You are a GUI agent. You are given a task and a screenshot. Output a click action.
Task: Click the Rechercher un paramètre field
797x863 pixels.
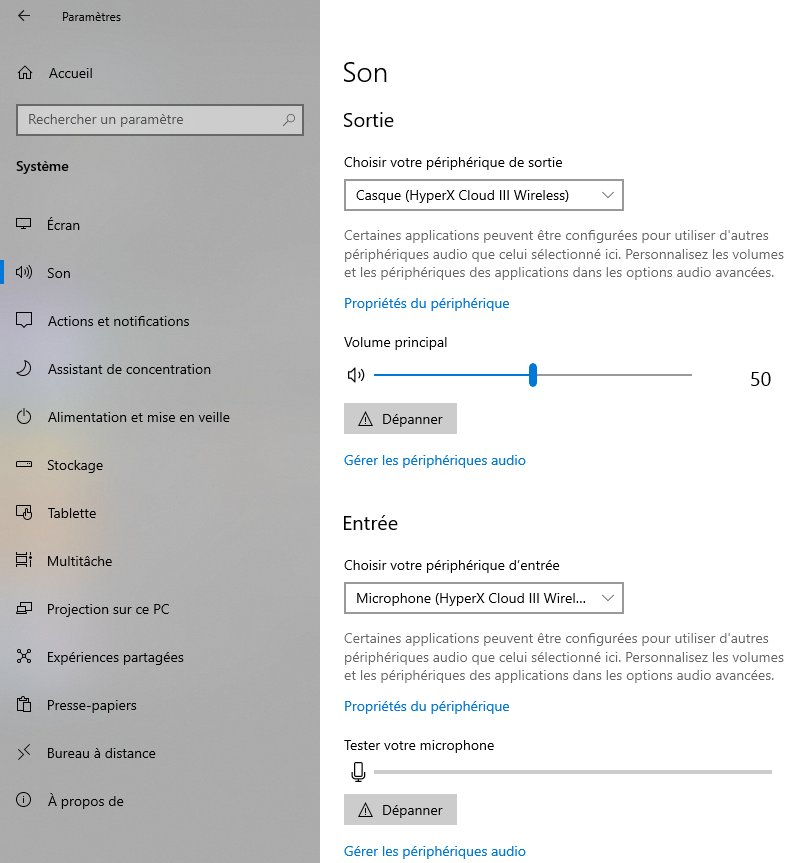click(150, 120)
